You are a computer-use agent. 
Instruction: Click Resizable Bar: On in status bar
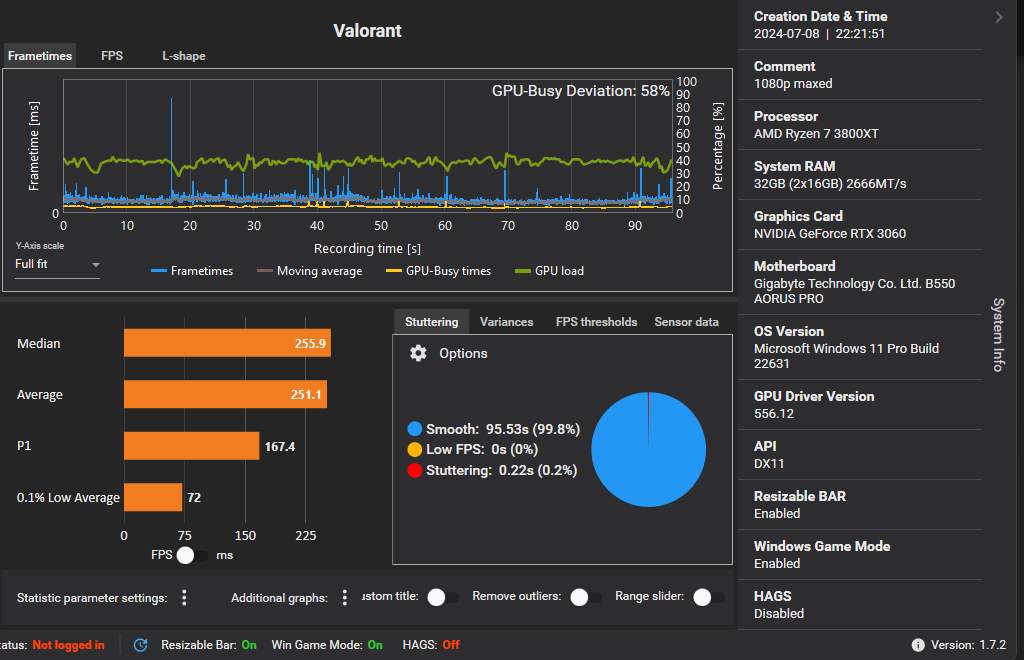[x=209, y=645]
